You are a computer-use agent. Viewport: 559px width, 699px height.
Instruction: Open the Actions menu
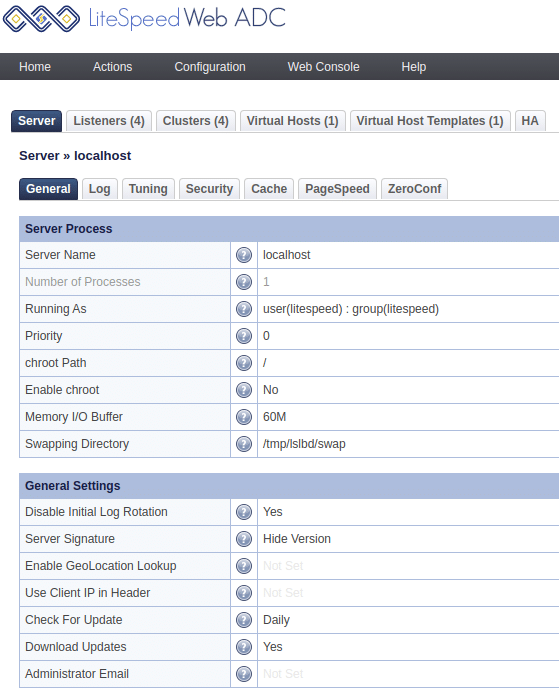[112, 67]
